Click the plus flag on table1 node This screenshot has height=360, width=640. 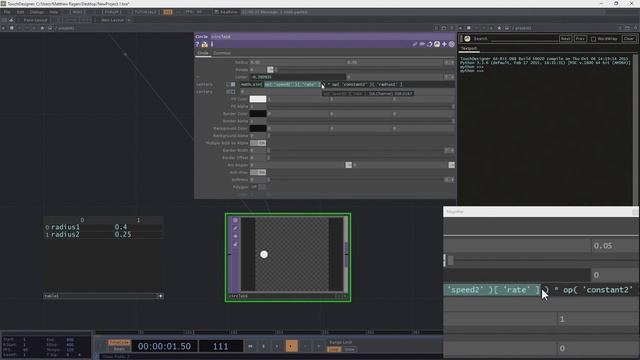coord(160,296)
